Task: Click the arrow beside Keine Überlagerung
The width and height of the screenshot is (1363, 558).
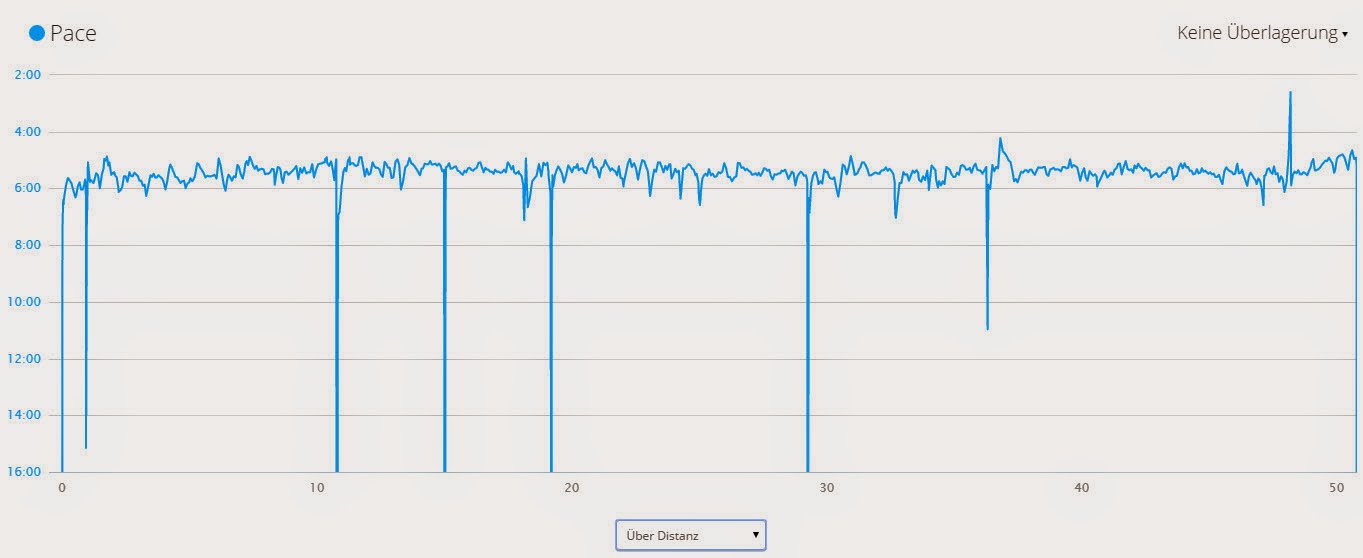Action: tap(1344, 35)
